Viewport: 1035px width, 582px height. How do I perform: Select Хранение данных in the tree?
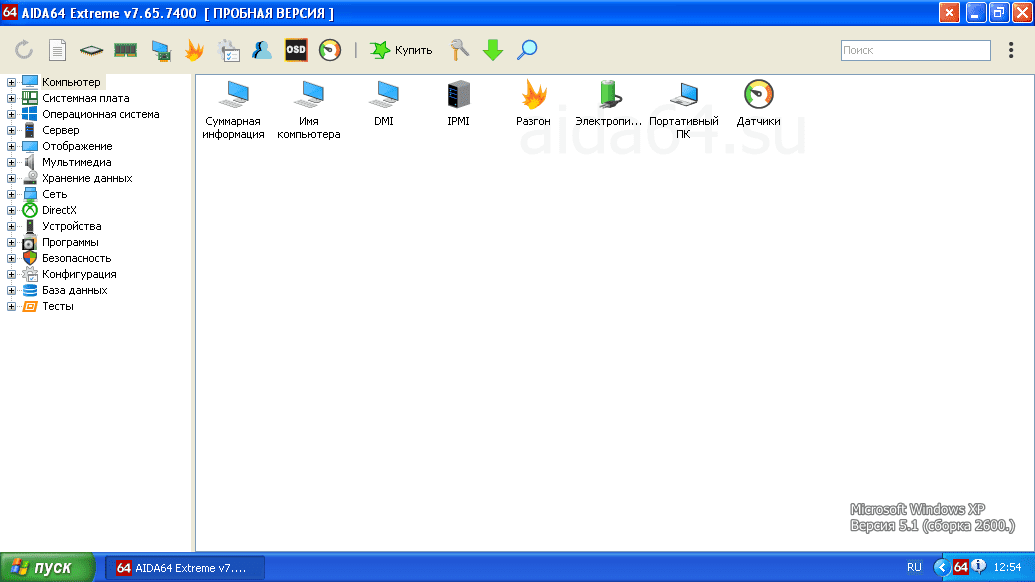87,178
